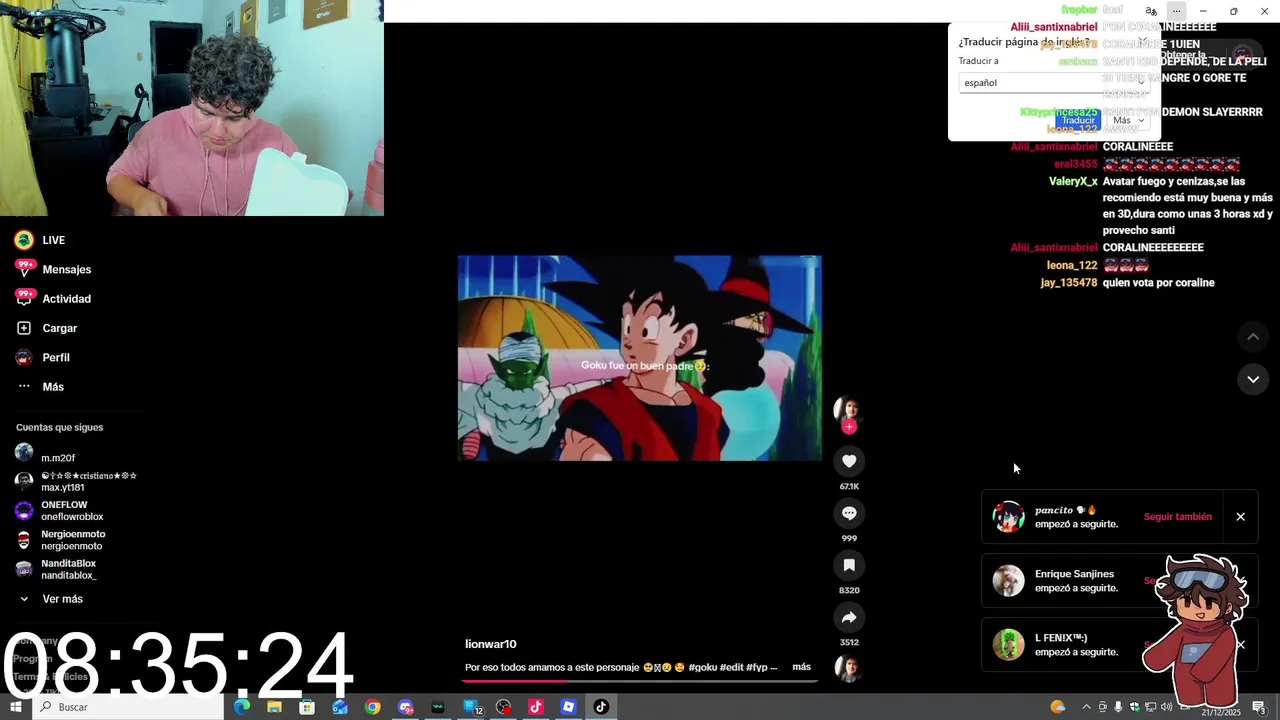
Task: Click Seguir también for pancito
Action: pos(1177,517)
